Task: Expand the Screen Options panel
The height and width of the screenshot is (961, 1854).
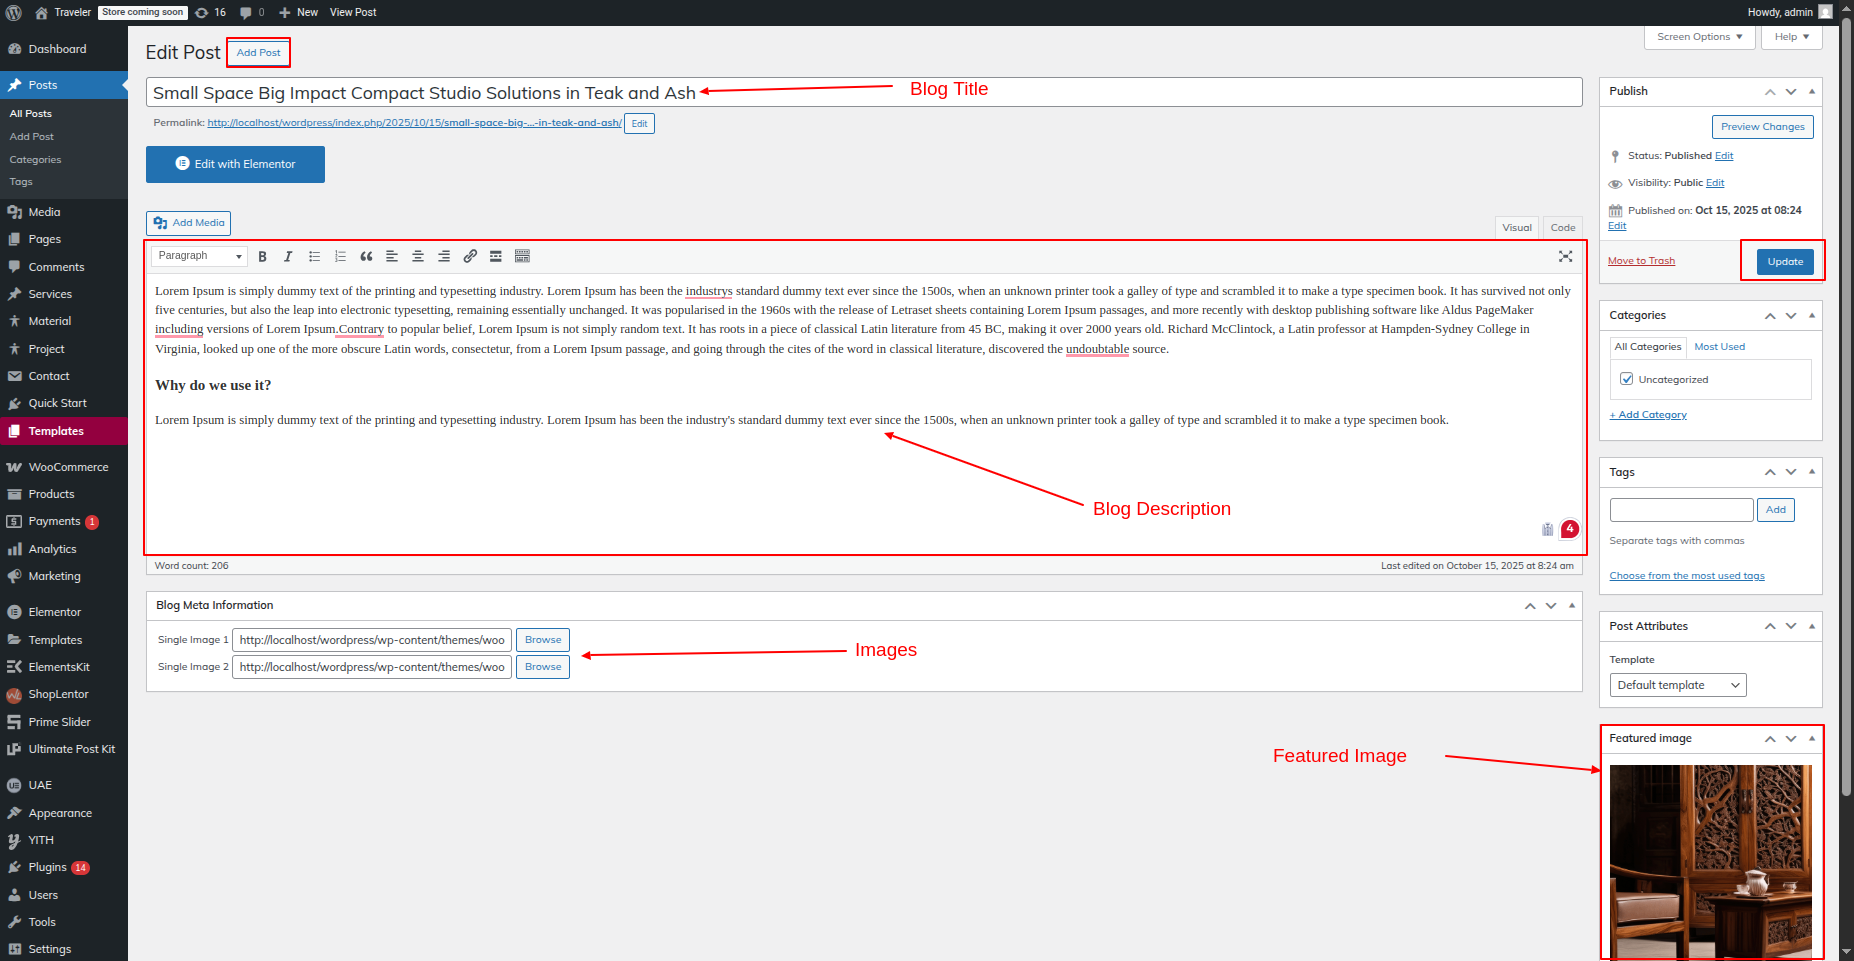Action: coord(1698,37)
